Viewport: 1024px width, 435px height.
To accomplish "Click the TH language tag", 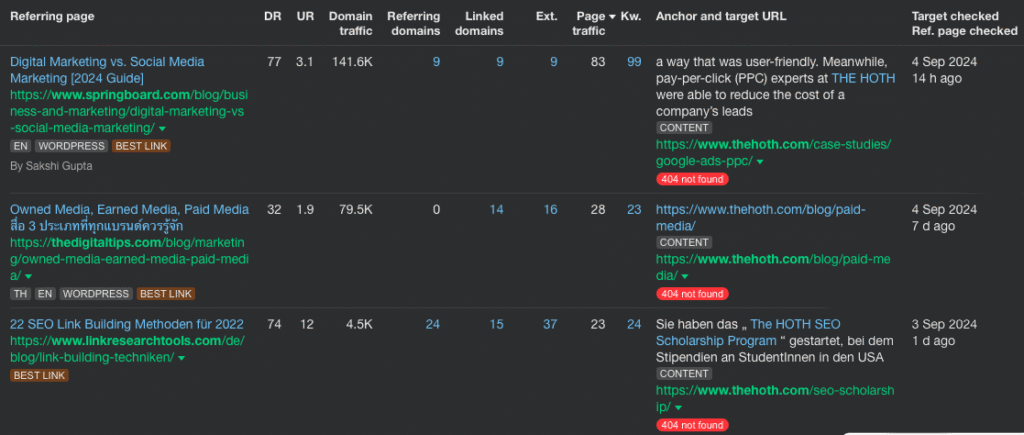I will 20,294.
